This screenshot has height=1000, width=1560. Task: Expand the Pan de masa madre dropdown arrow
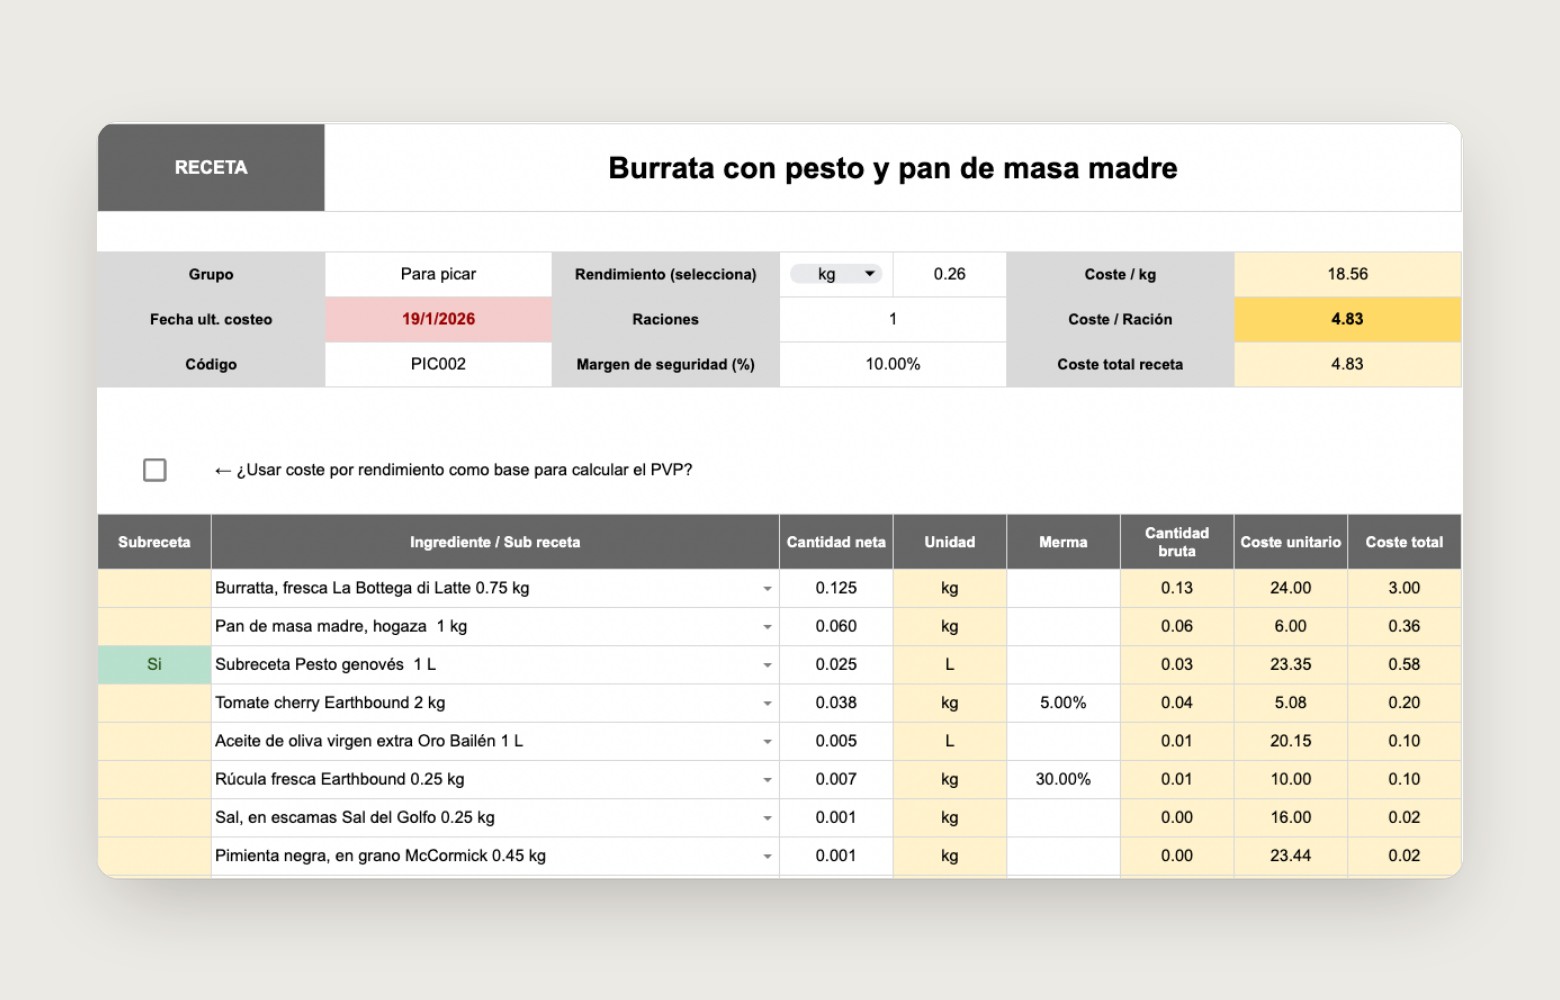(767, 627)
